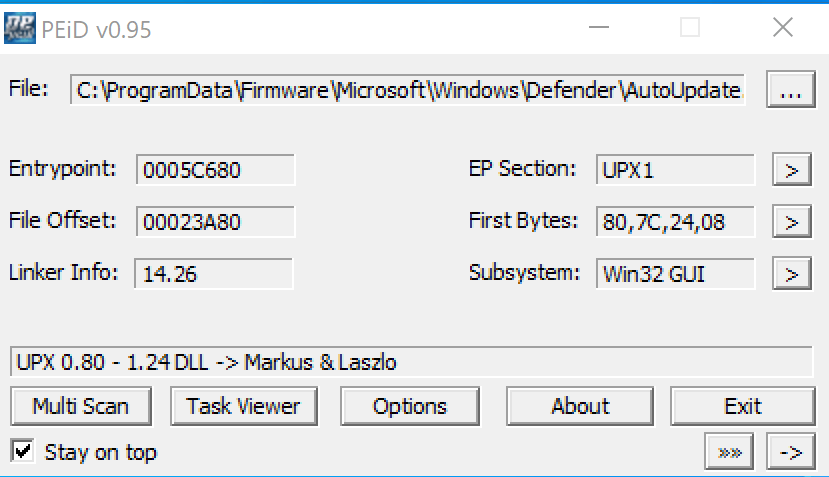This screenshot has width=829, height=477.
Task: Click the double-chevron button at bottom right
Action: 730,452
